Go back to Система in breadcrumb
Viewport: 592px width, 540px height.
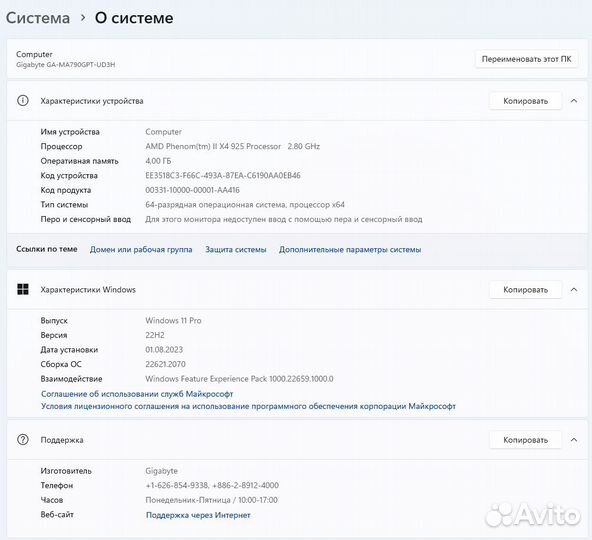[38, 18]
